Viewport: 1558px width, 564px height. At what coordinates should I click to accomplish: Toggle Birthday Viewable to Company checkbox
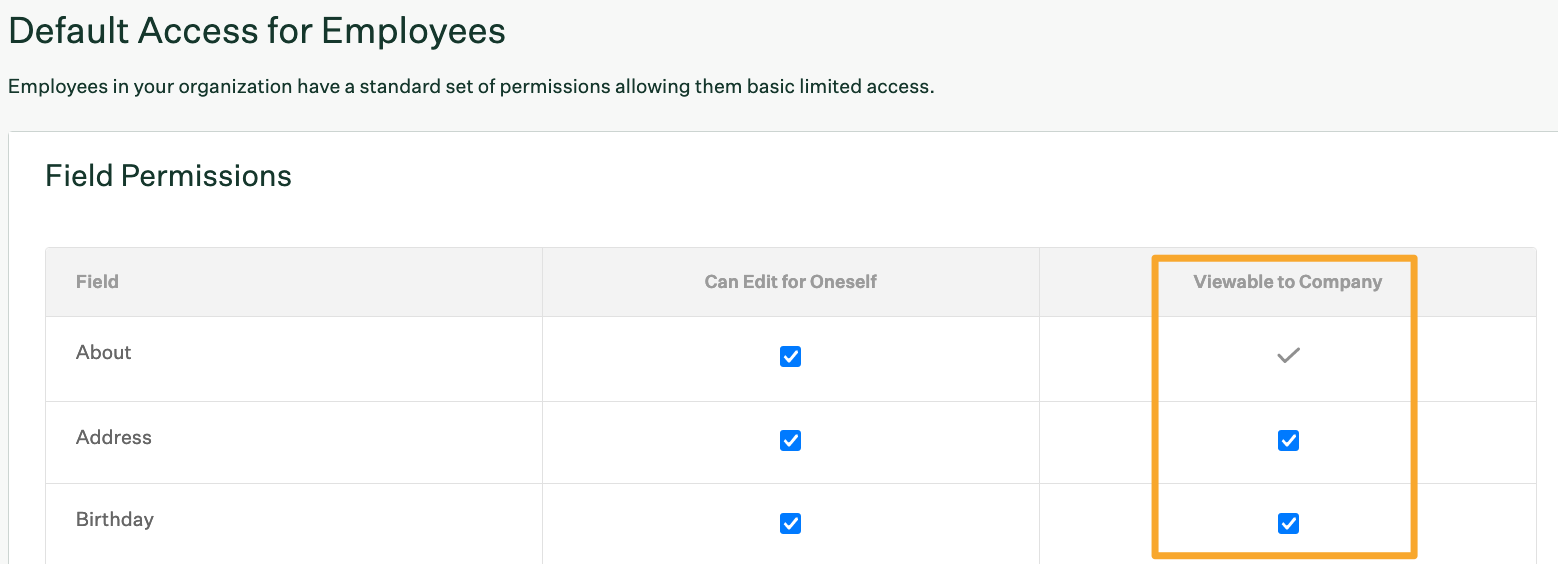click(1288, 523)
